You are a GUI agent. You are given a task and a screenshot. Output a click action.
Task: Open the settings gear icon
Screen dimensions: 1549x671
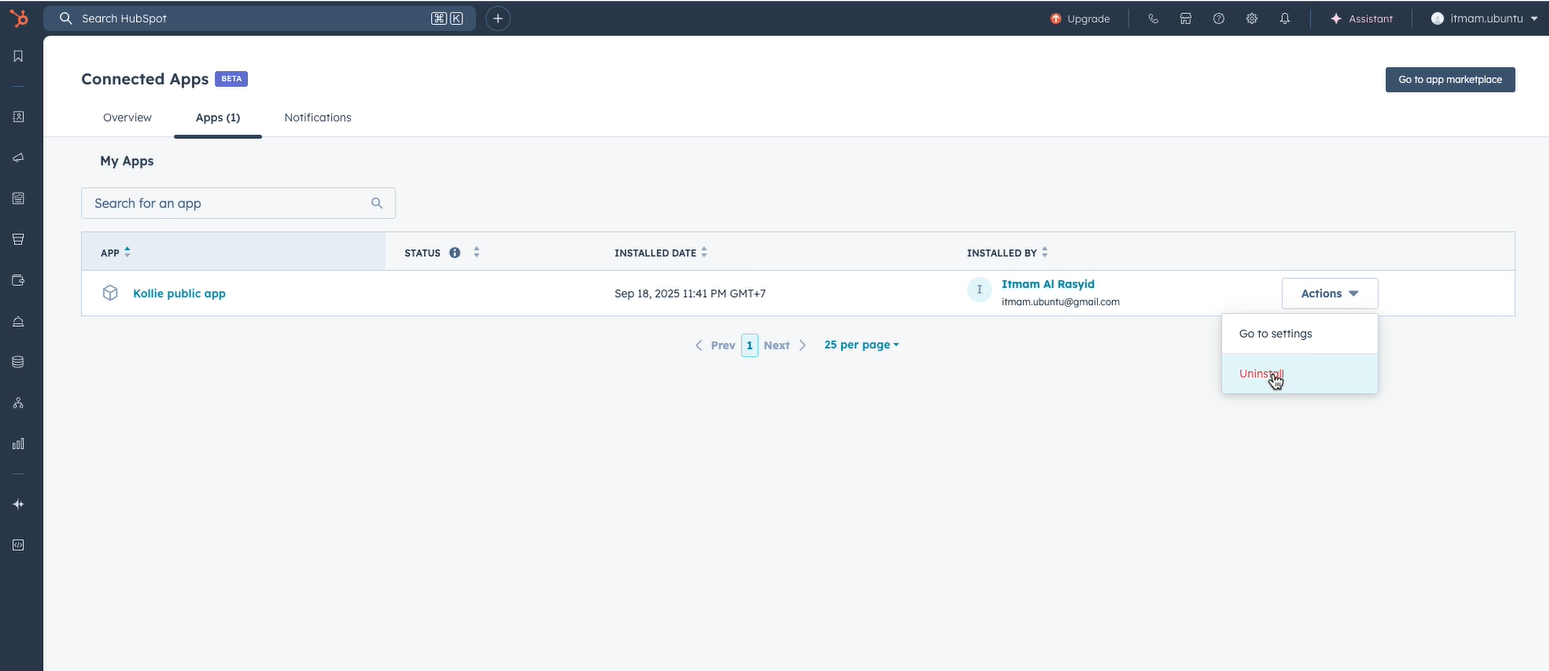(x=1252, y=18)
